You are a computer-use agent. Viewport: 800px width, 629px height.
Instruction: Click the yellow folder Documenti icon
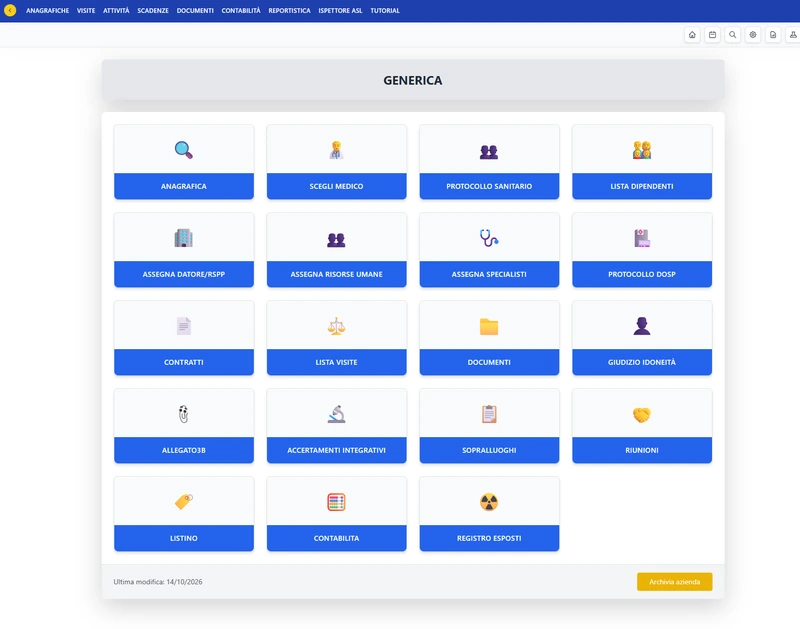pyautogui.click(x=489, y=326)
